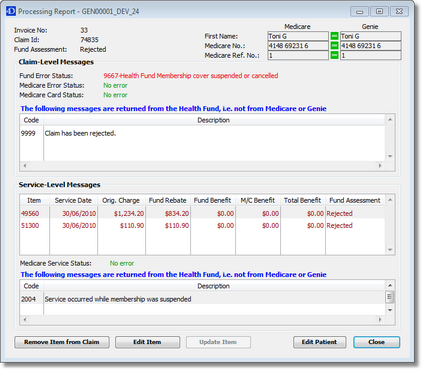
Task: Sort by Orig. Charge column header
Action: [121, 200]
